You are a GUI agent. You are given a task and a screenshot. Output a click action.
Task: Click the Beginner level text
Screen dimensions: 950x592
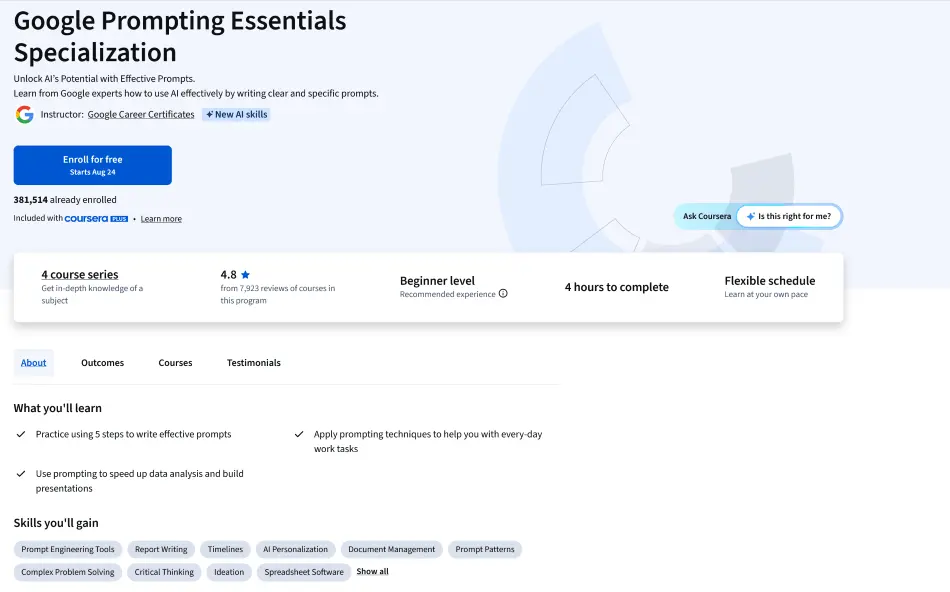pyautogui.click(x=437, y=281)
